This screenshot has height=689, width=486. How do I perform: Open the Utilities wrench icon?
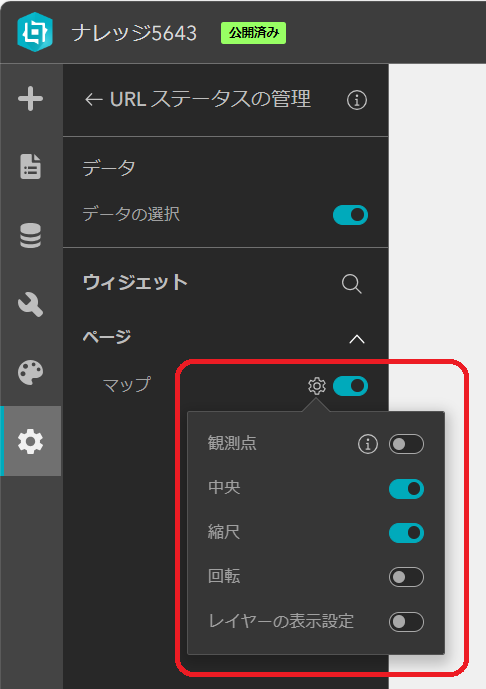coord(30,304)
